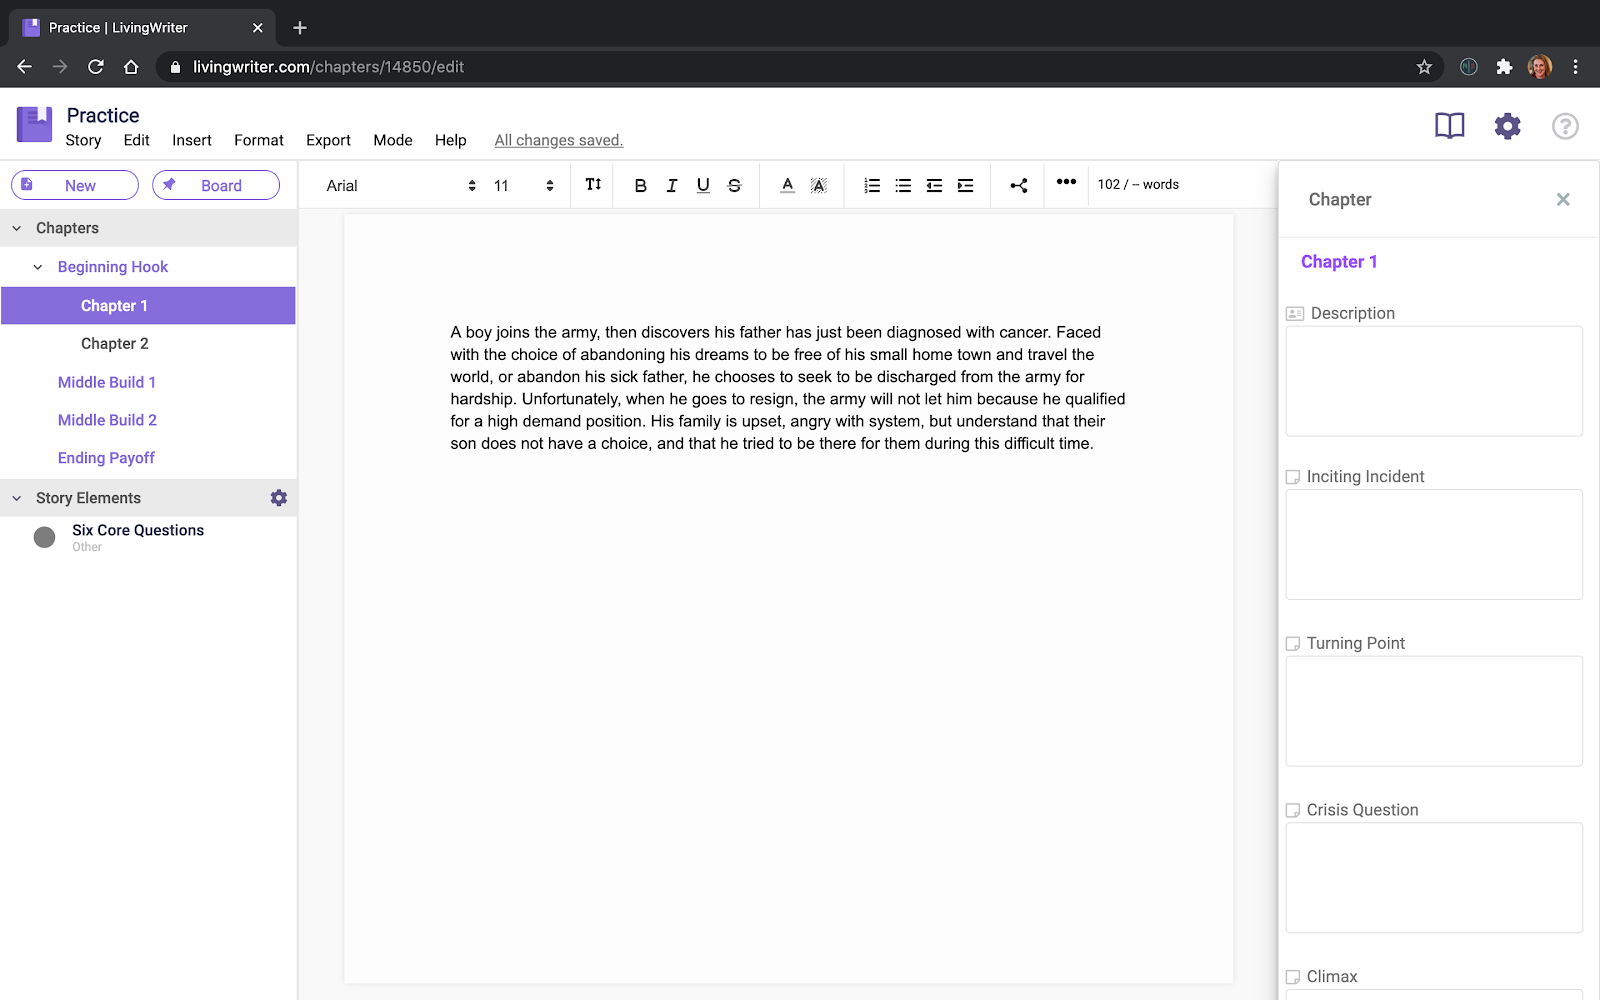Toggle the Inciting Incident checkbox
Screen dimensions: 1600x1000
1293,477
